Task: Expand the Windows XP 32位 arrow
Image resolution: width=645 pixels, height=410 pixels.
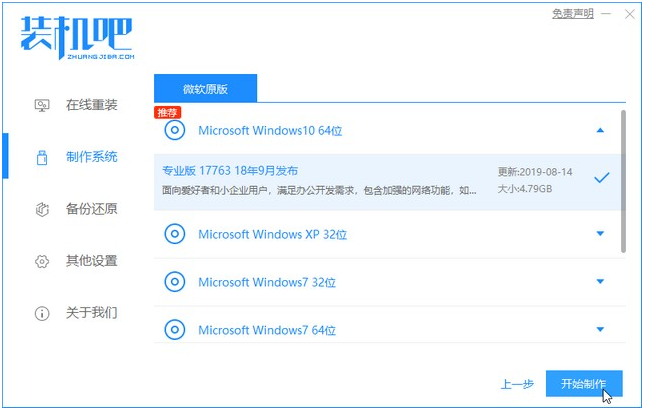Action: point(600,234)
